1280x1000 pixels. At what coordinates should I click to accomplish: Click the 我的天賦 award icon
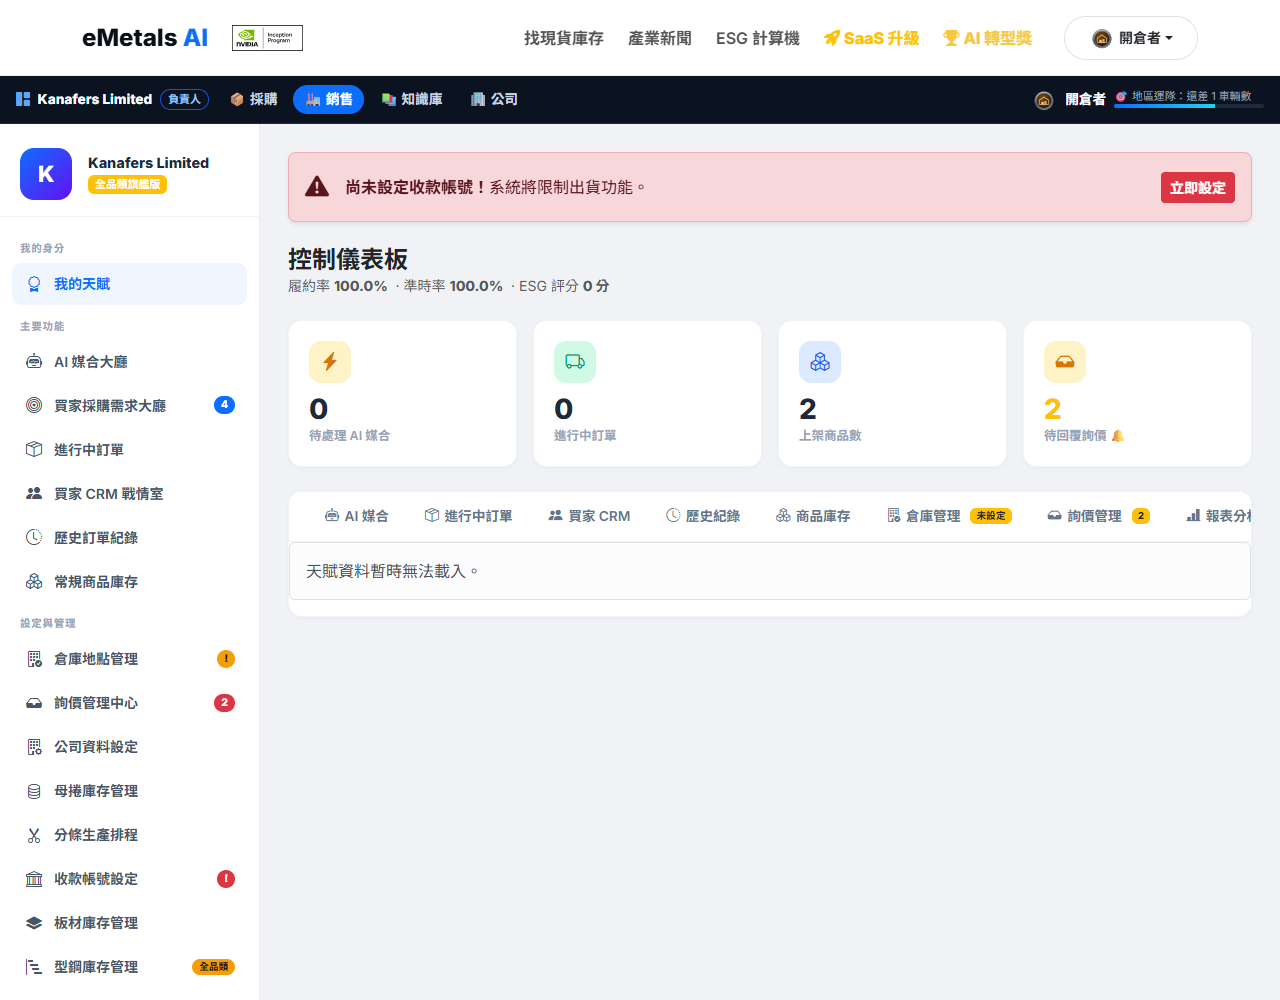[x=34, y=284]
